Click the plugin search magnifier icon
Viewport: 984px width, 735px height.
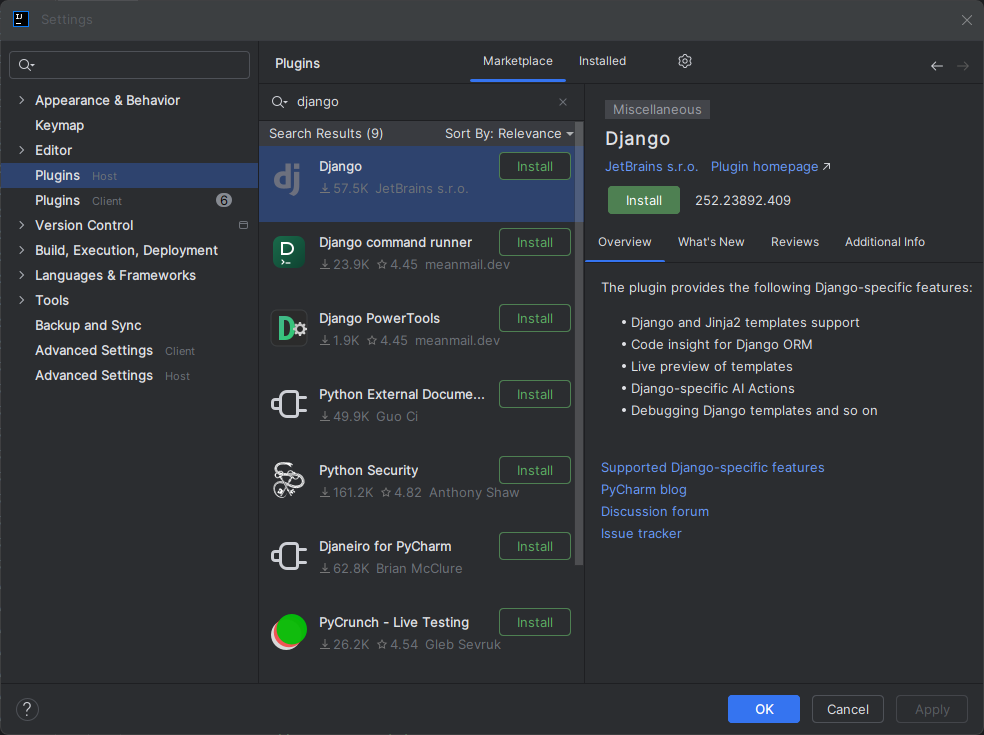(x=279, y=102)
